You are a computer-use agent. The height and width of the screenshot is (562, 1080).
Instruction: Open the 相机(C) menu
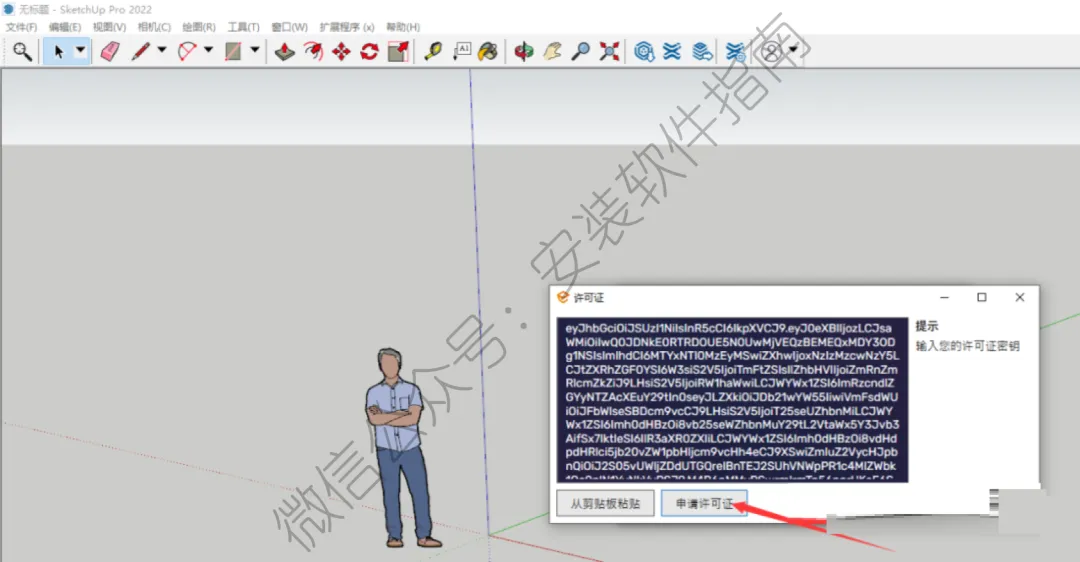pyautogui.click(x=154, y=27)
